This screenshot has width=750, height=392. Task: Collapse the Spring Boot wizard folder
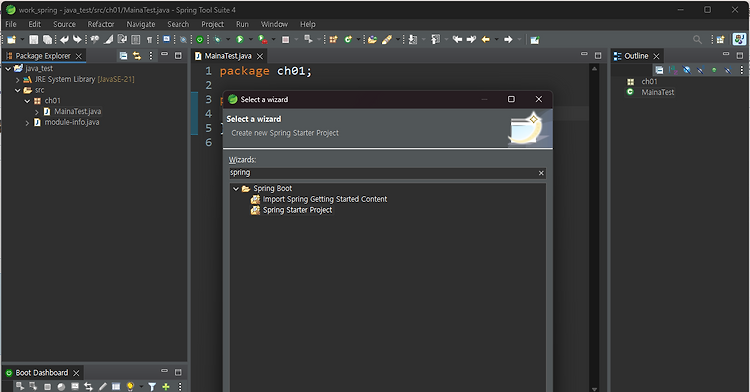click(236, 189)
